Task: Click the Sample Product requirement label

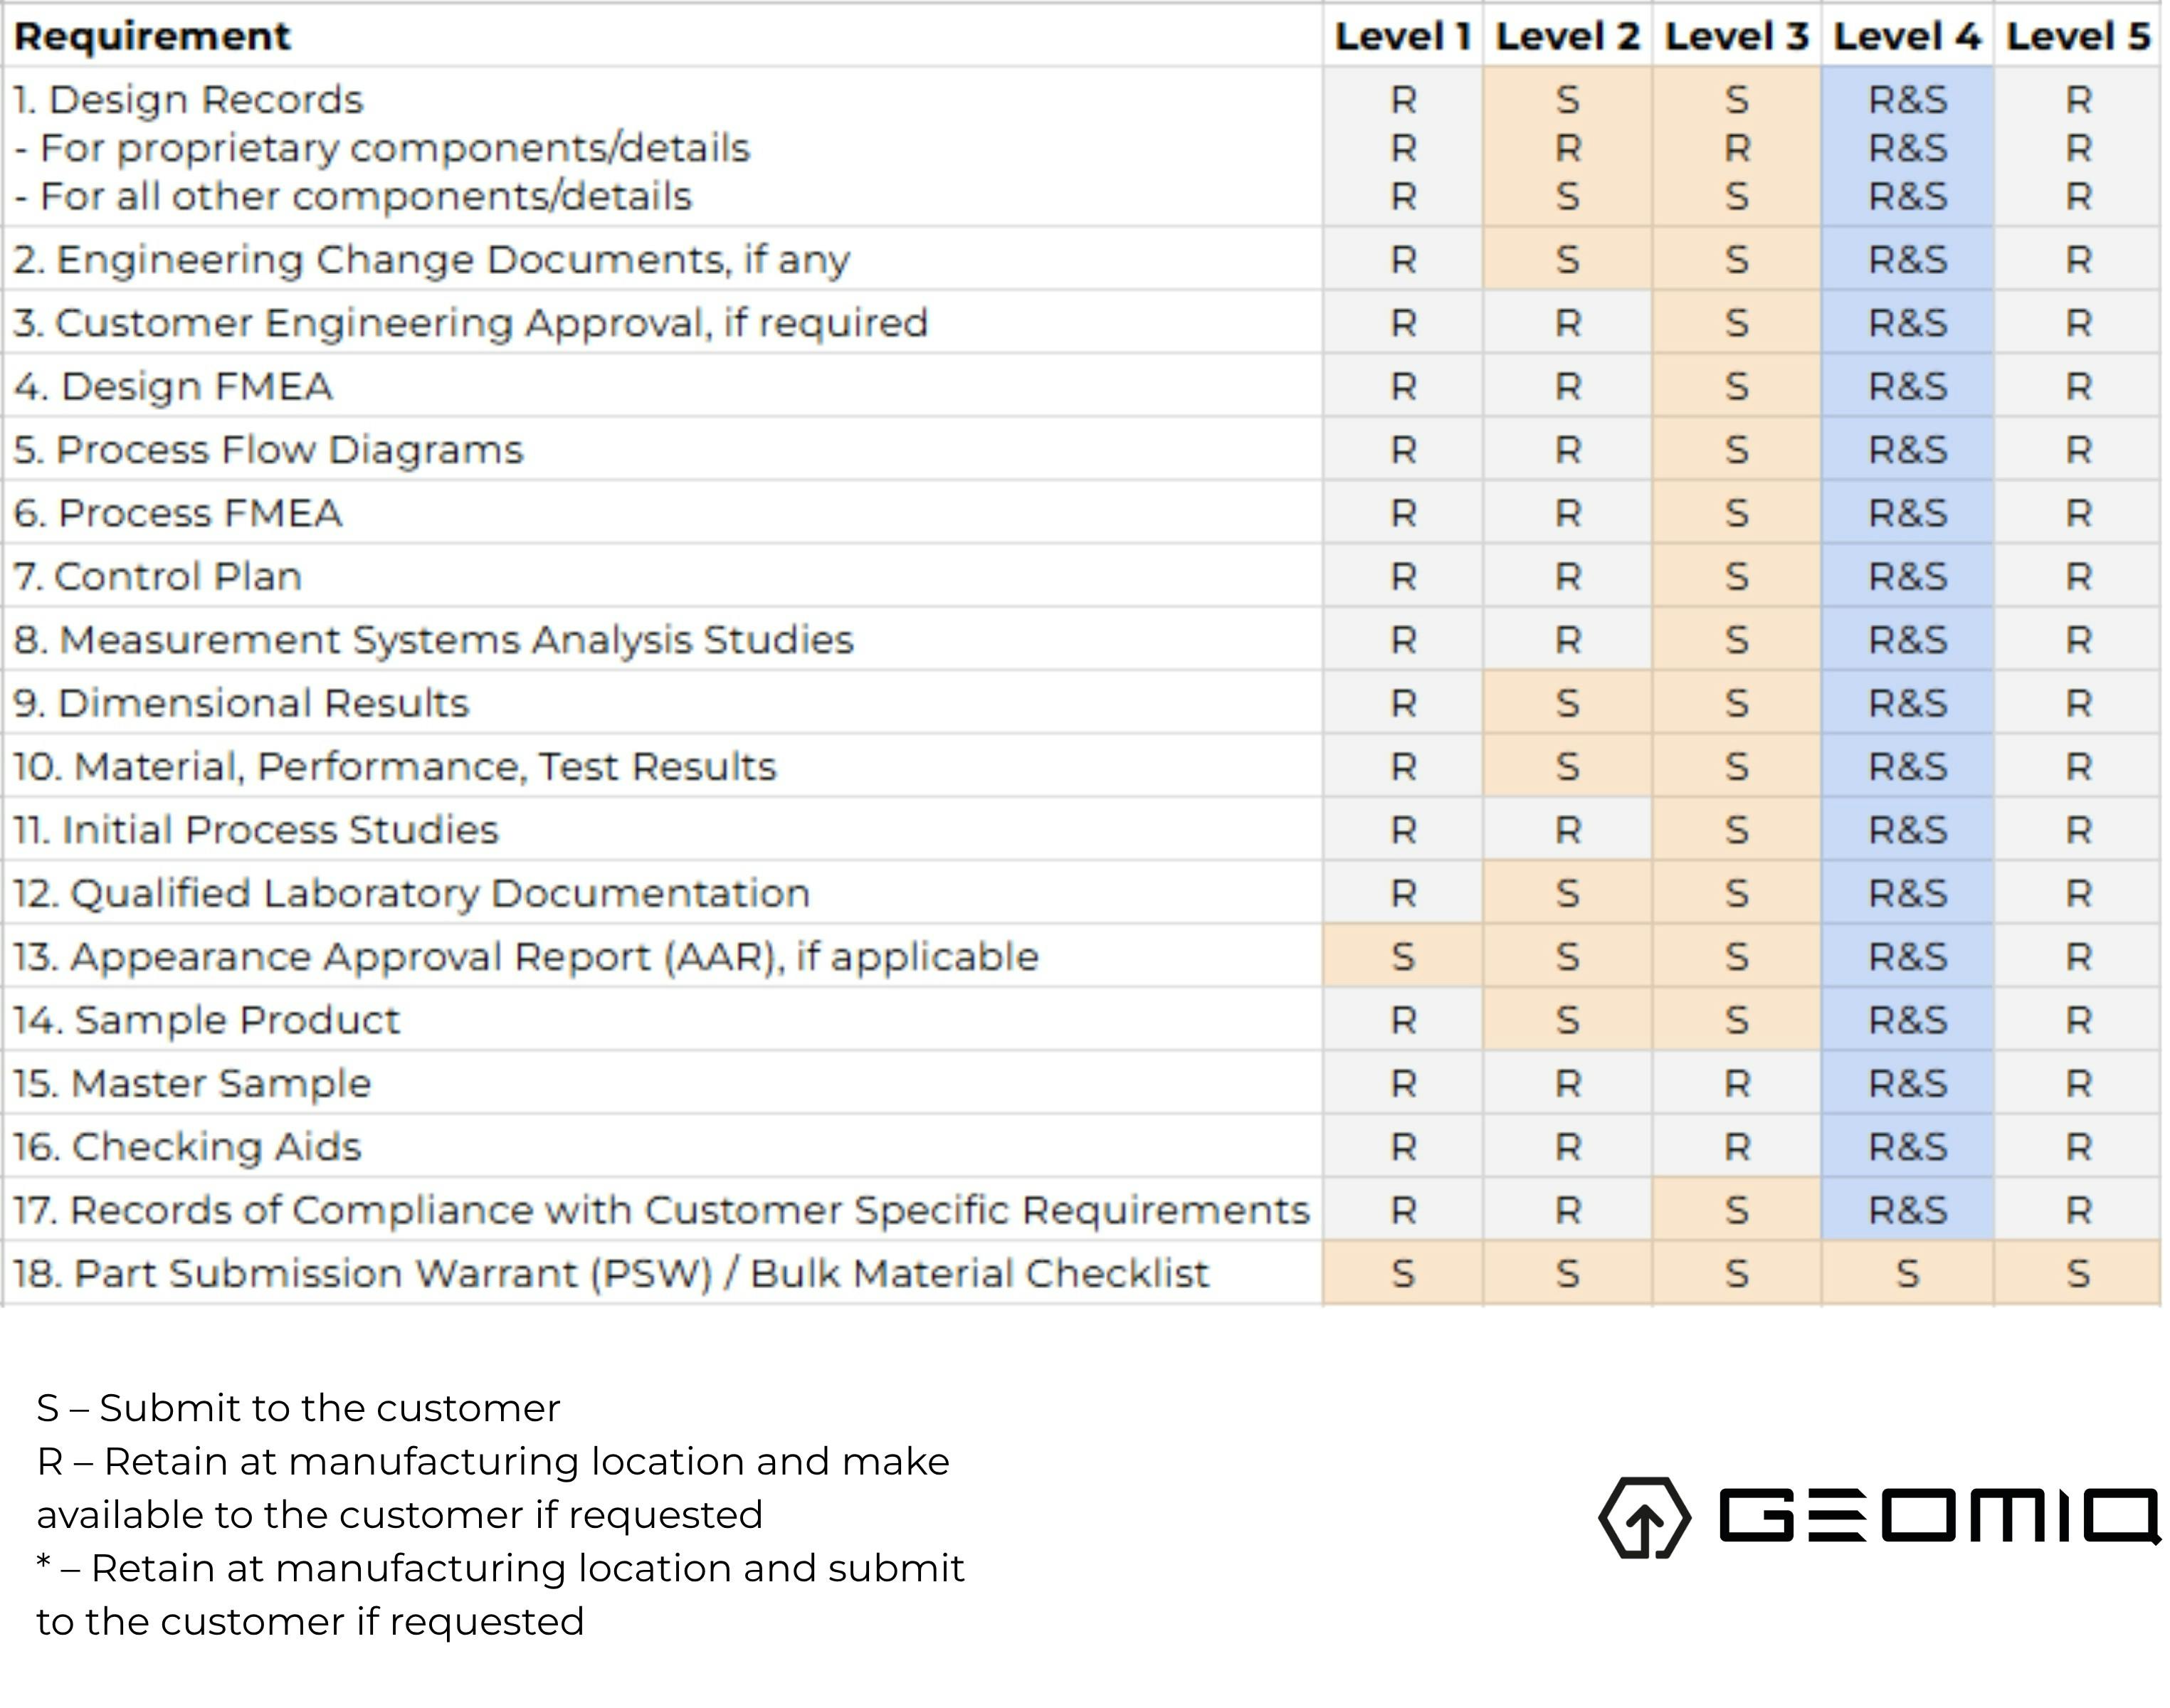Action: point(207,1020)
